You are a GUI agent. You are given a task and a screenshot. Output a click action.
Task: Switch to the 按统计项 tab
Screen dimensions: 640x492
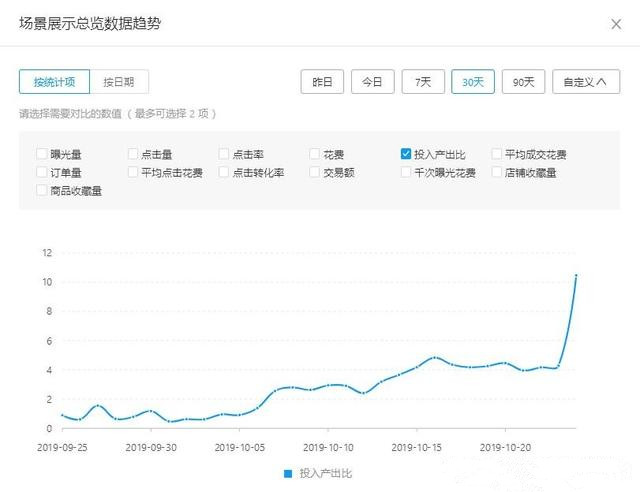[54, 82]
